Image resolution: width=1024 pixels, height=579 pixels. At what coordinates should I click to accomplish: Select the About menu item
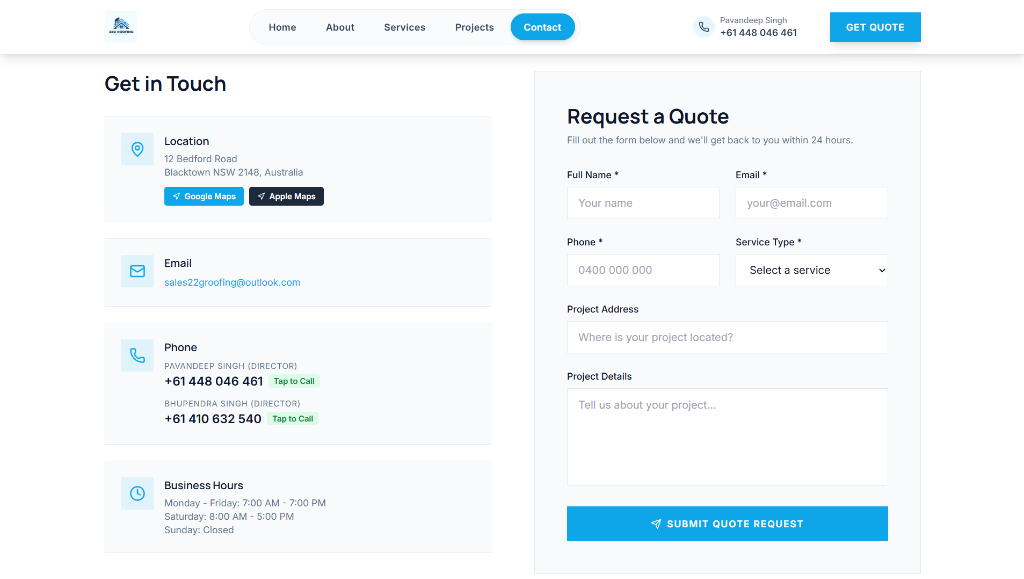(x=340, y=27)
